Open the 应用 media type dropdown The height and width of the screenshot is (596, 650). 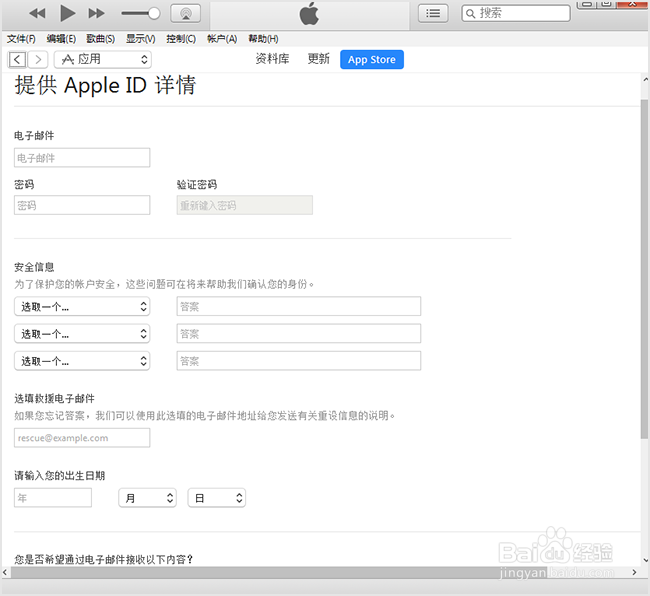103,59
